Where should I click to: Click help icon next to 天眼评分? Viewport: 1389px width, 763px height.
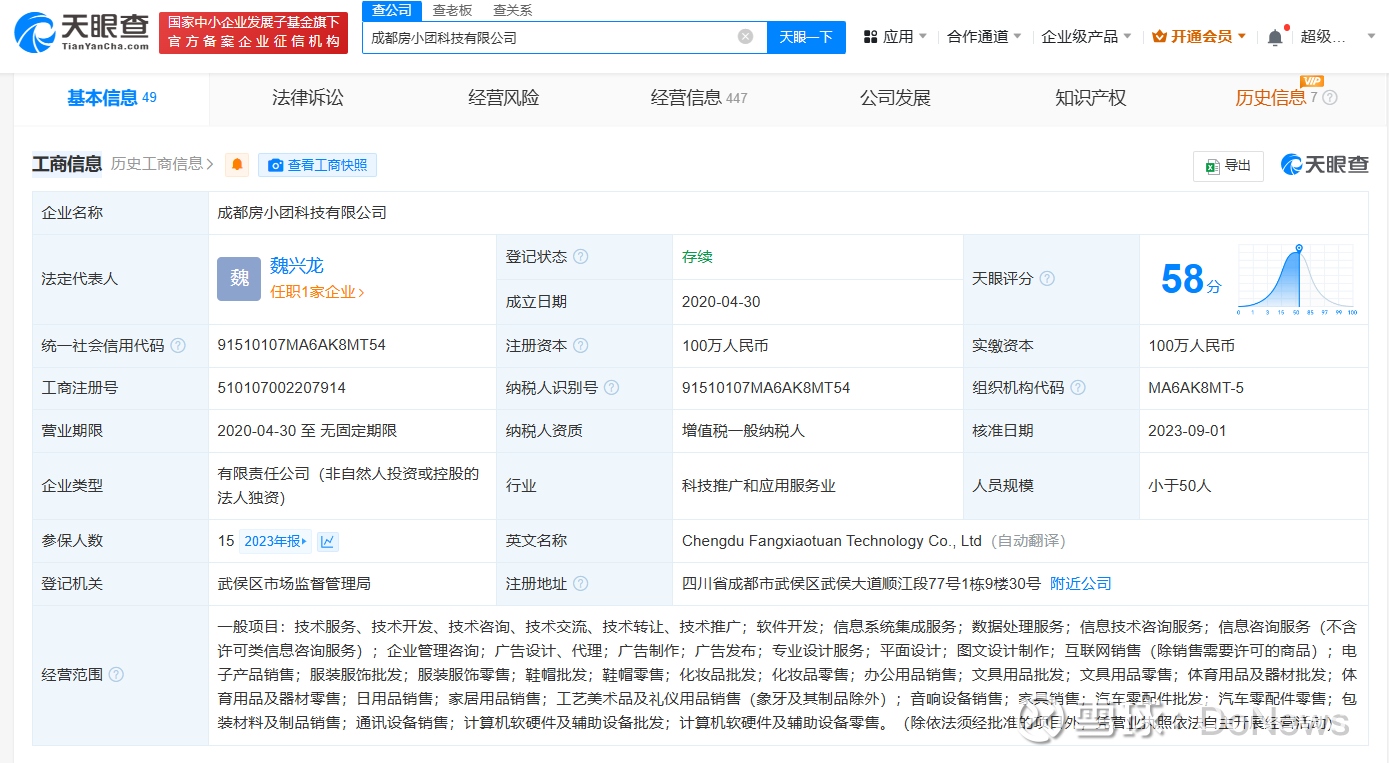tap(1047, 279)
